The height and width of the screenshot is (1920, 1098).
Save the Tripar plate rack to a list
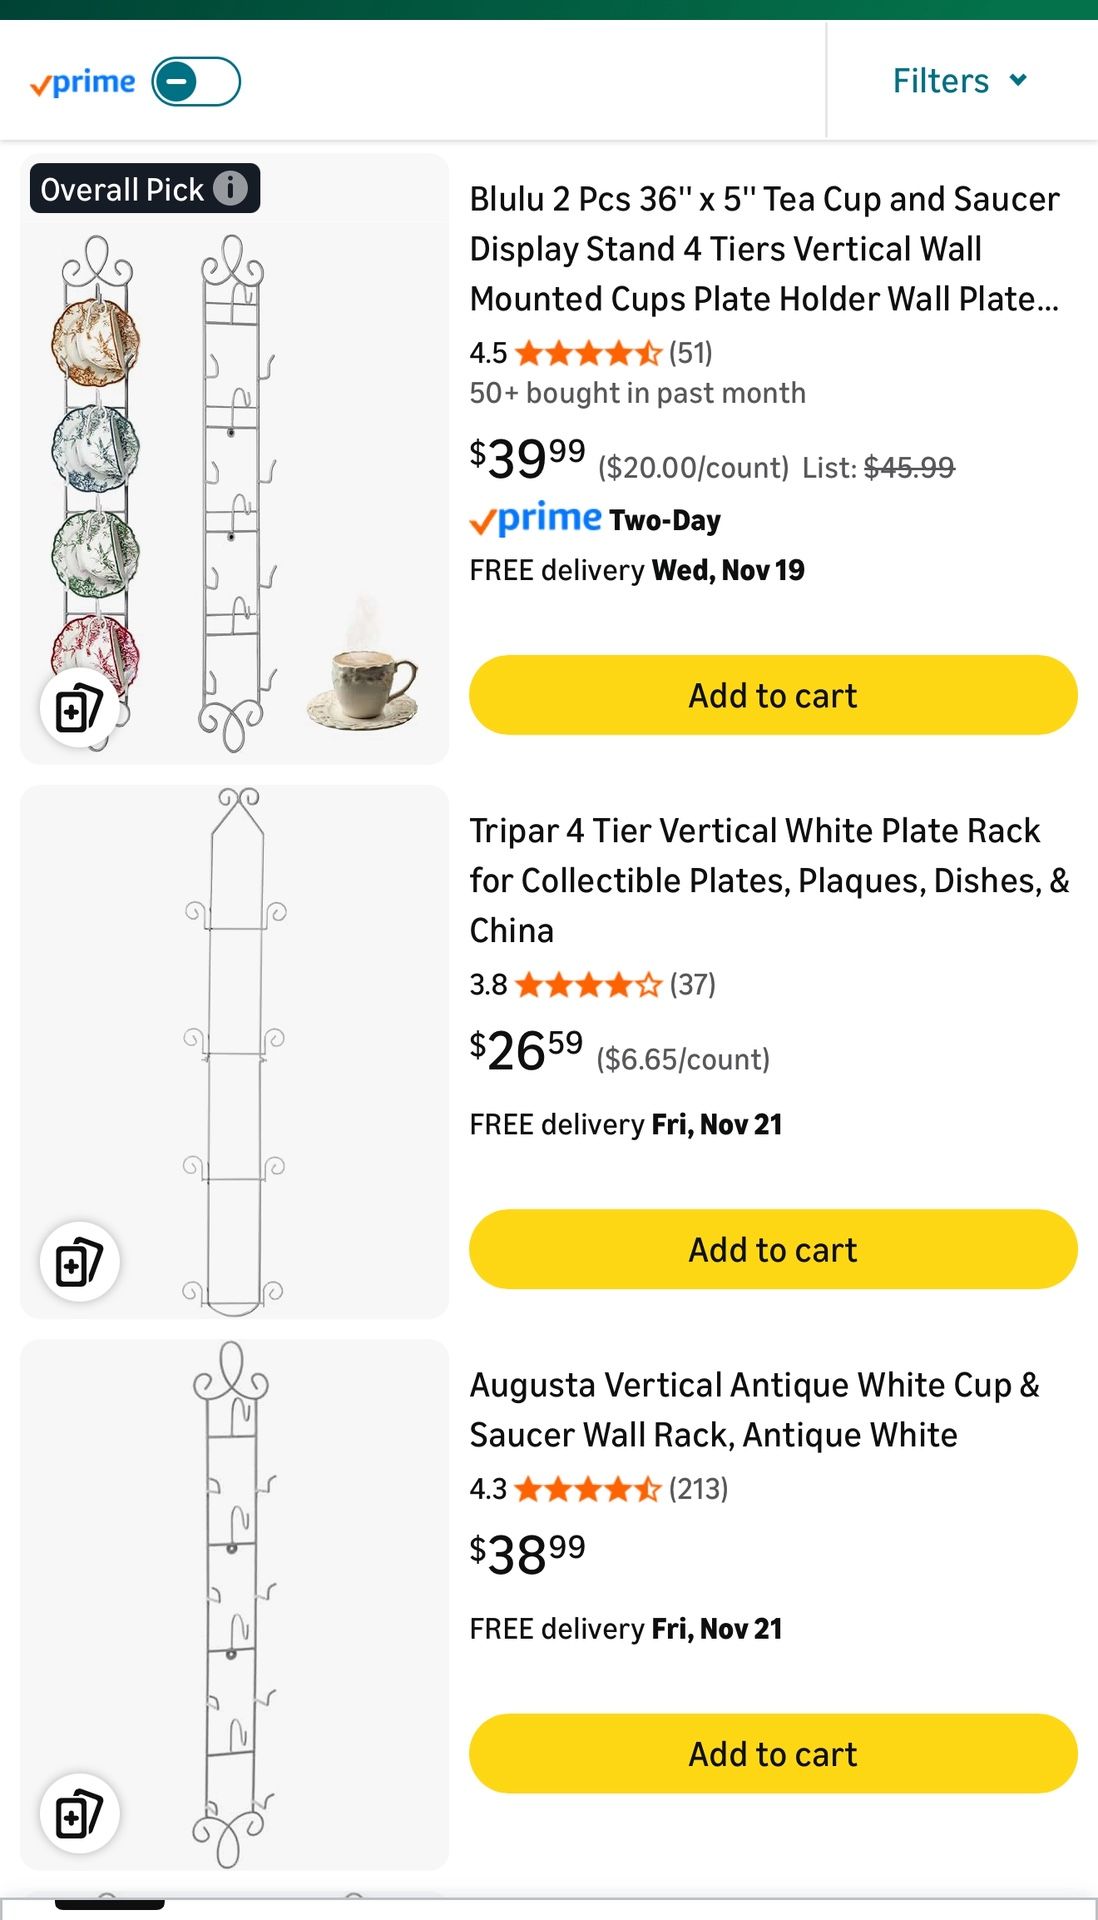click(79, 1262)
